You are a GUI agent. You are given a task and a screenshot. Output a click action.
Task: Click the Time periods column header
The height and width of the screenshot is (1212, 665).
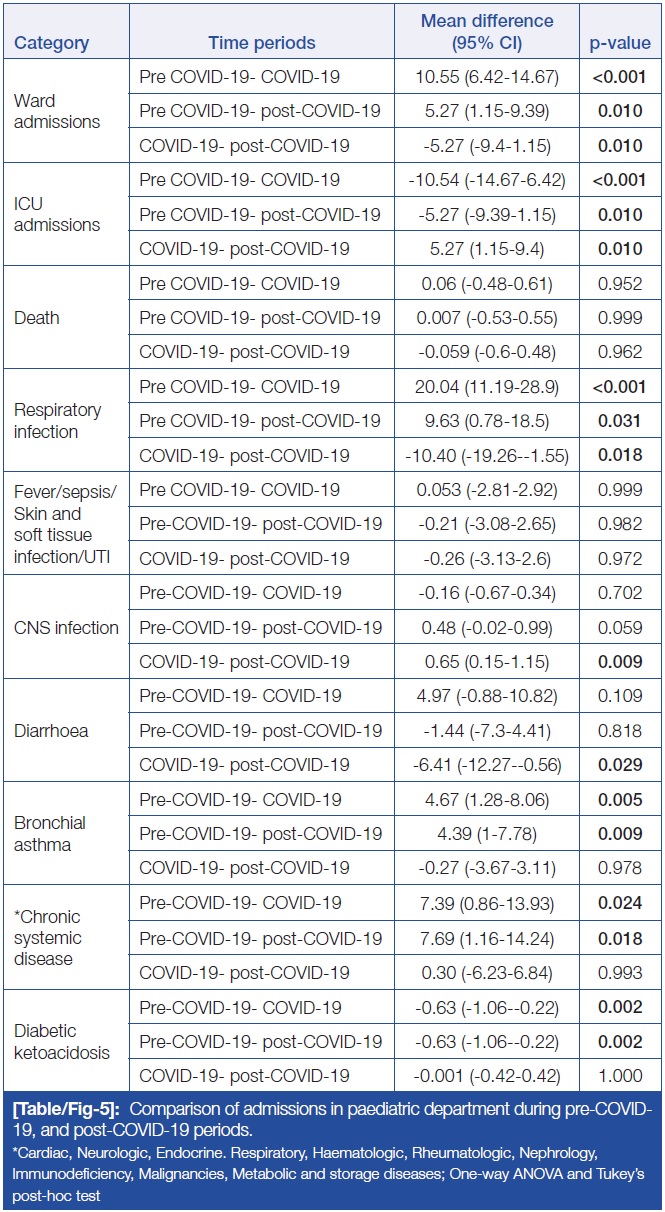(x=261, y=43)
